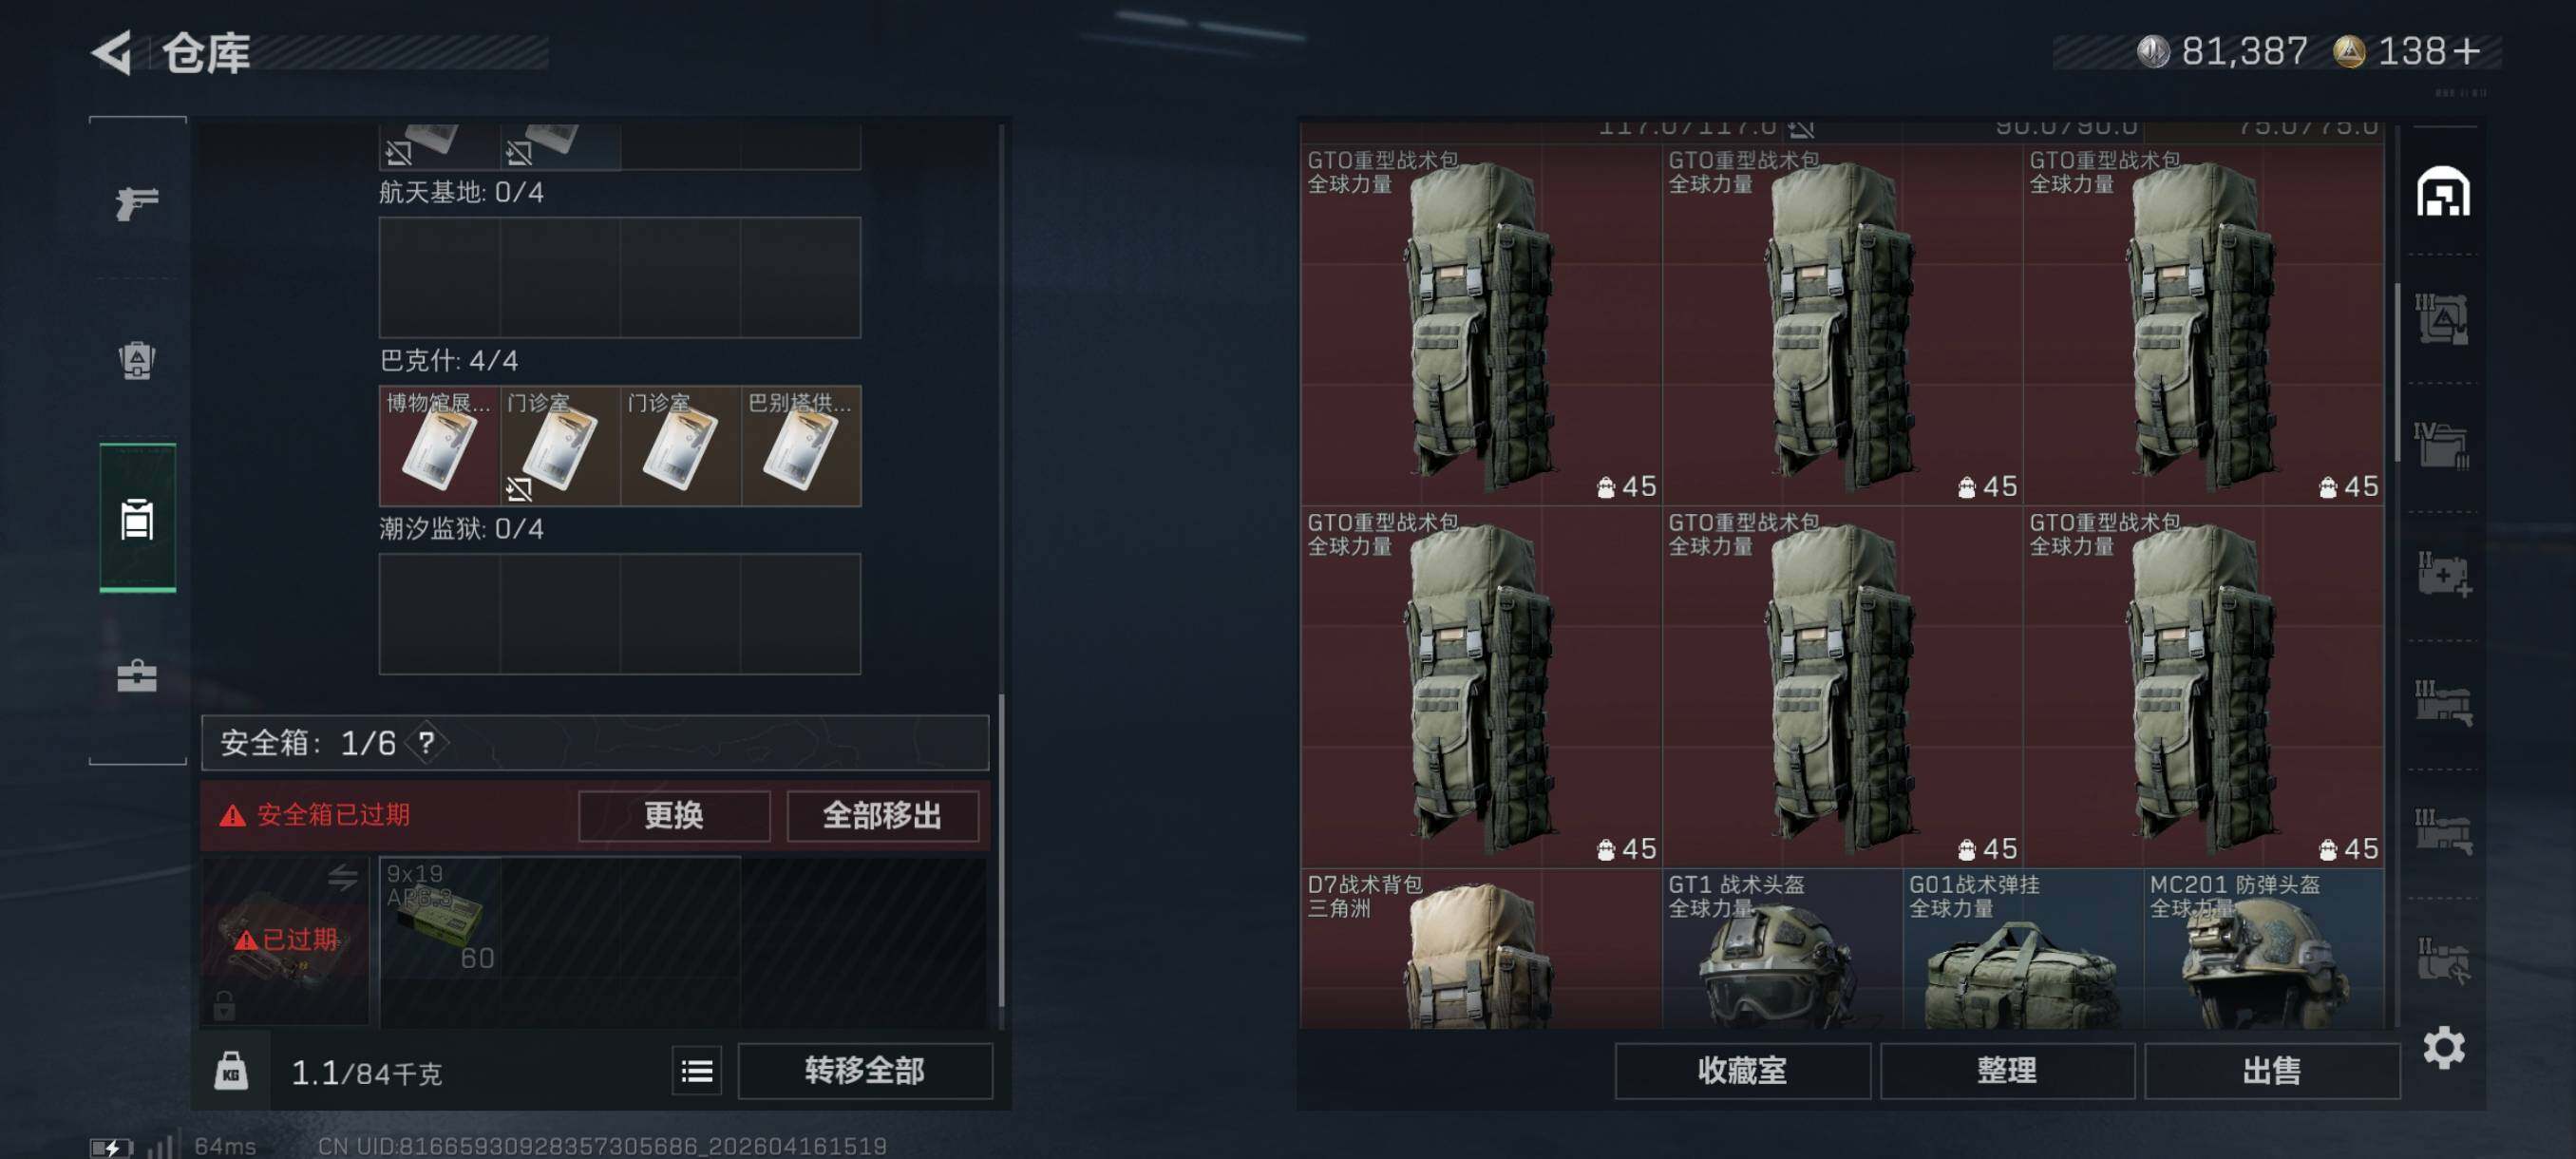Click the 全部移出 button
Image resolution: width=2576 pixels, height=1159 pixels.
pyautogui.click(x=882, y=815)
